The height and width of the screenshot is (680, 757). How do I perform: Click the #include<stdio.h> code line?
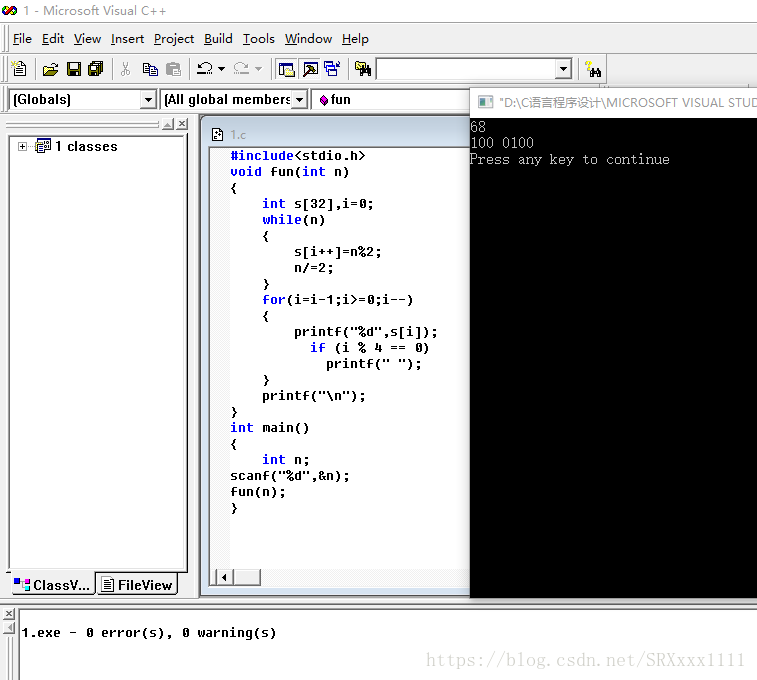(297, 155)
